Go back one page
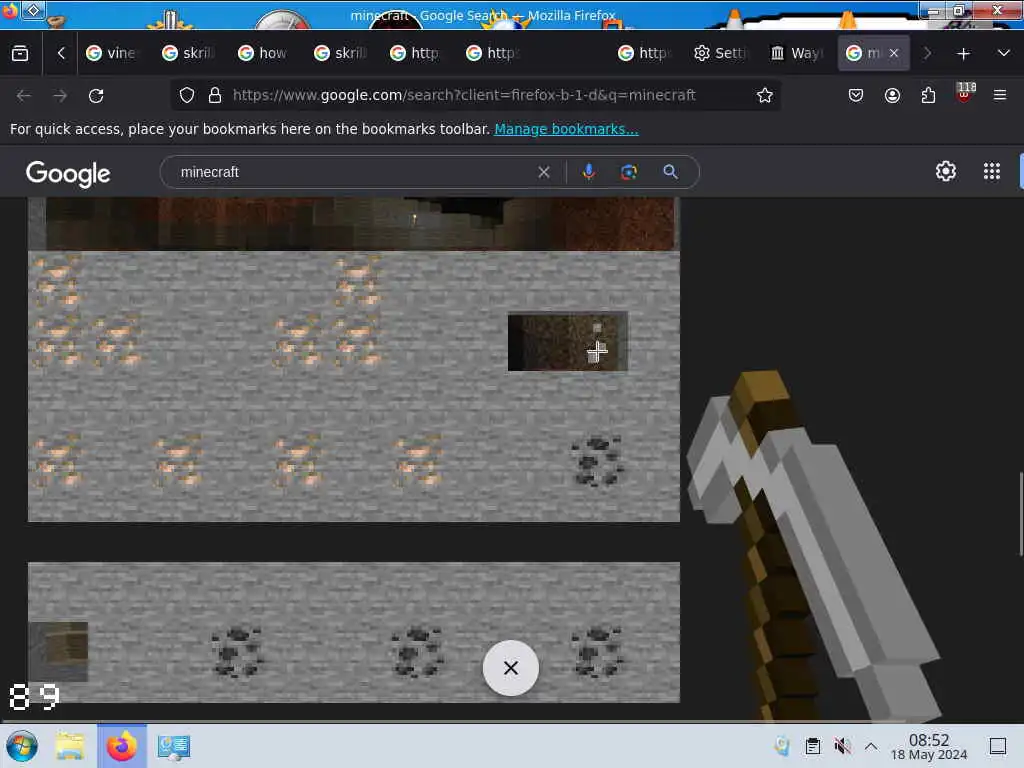This screenshot has width=1024, height=768. [x=24, y=96]
